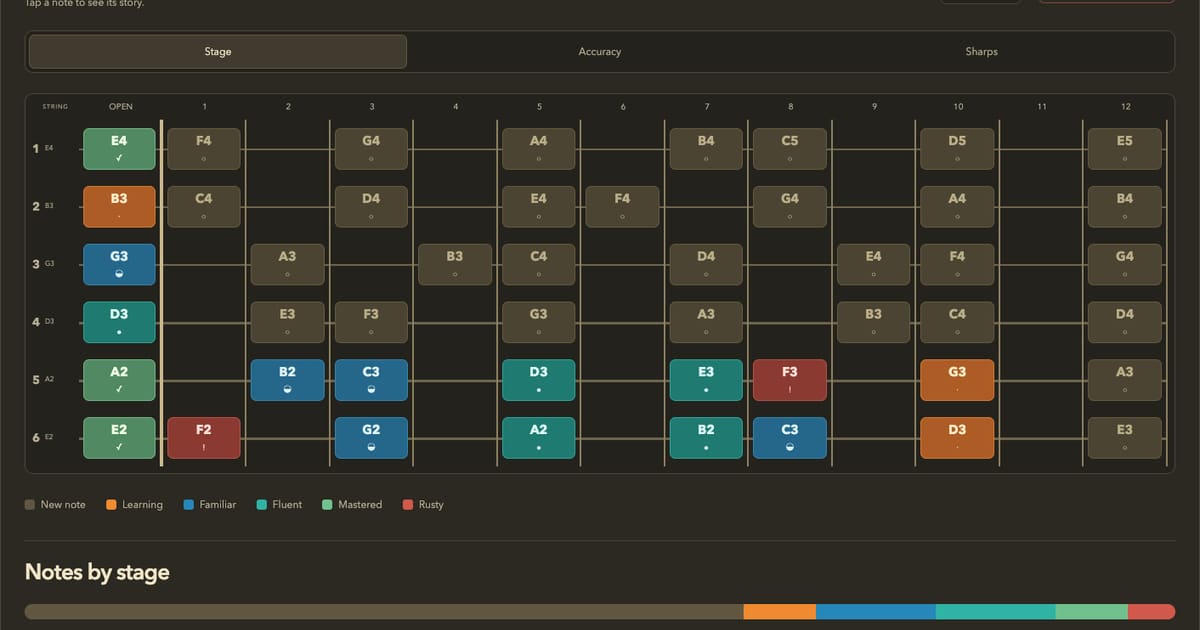Click the OPEN column header
Screen dimensions: 1200x630
120,107
